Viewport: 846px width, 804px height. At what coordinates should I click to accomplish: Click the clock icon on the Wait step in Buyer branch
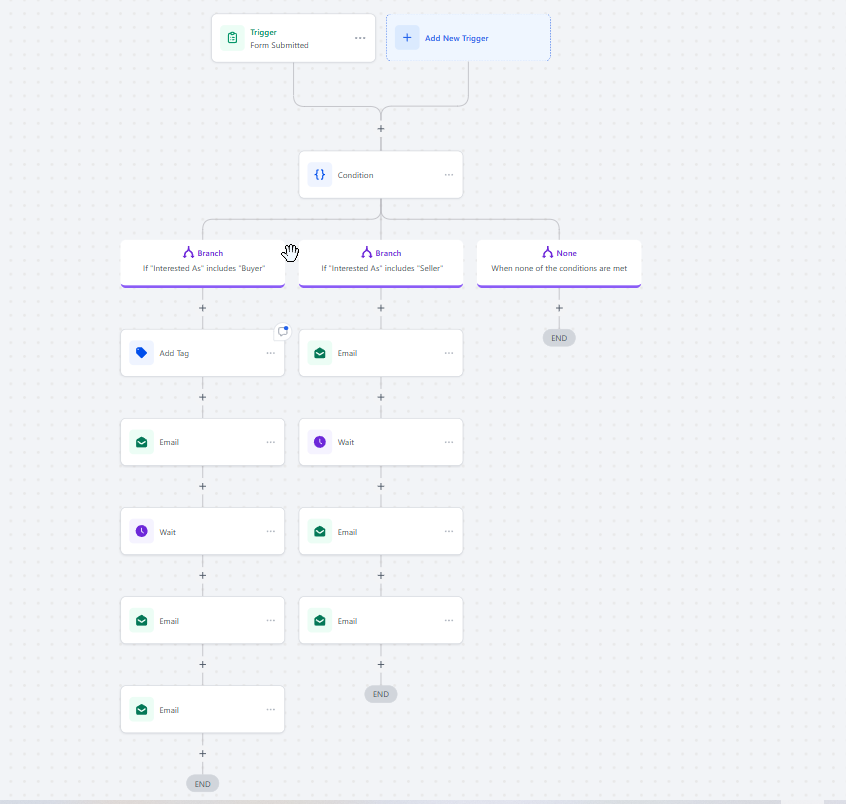point(141,531)
